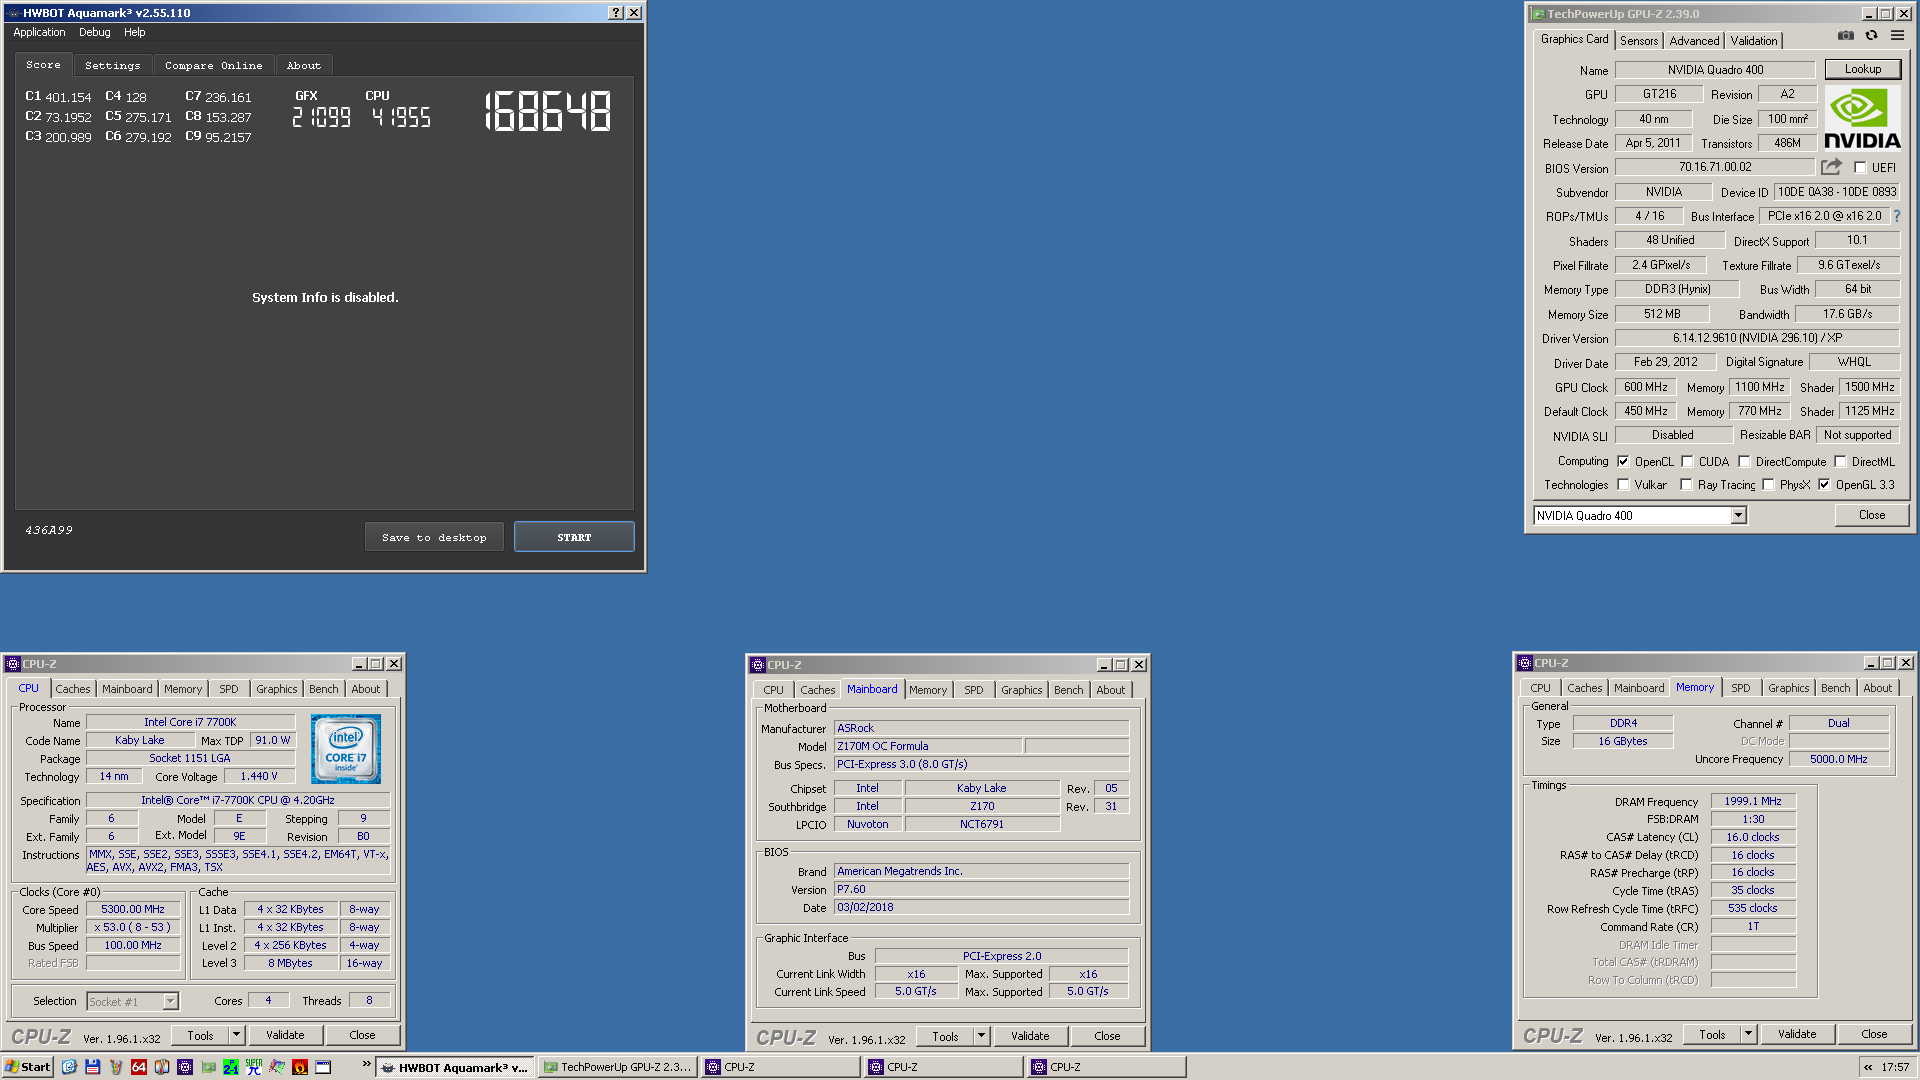Switch to TechPowerUp GPU-Z taskbar button
Viewport: 1920px width, 1080px height.
tap(617, 1067)
